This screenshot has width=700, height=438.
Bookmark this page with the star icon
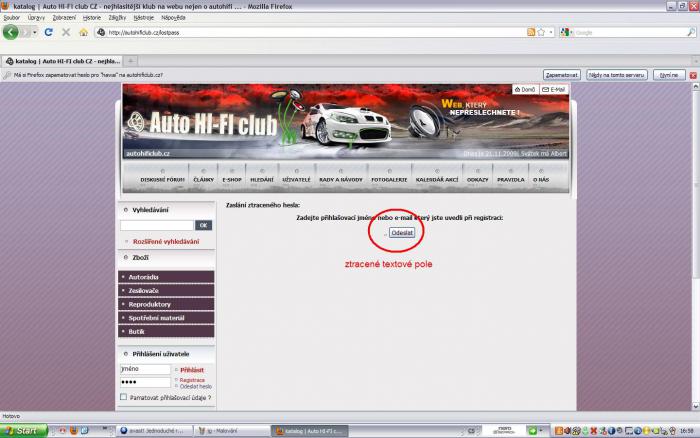(541, 32)
